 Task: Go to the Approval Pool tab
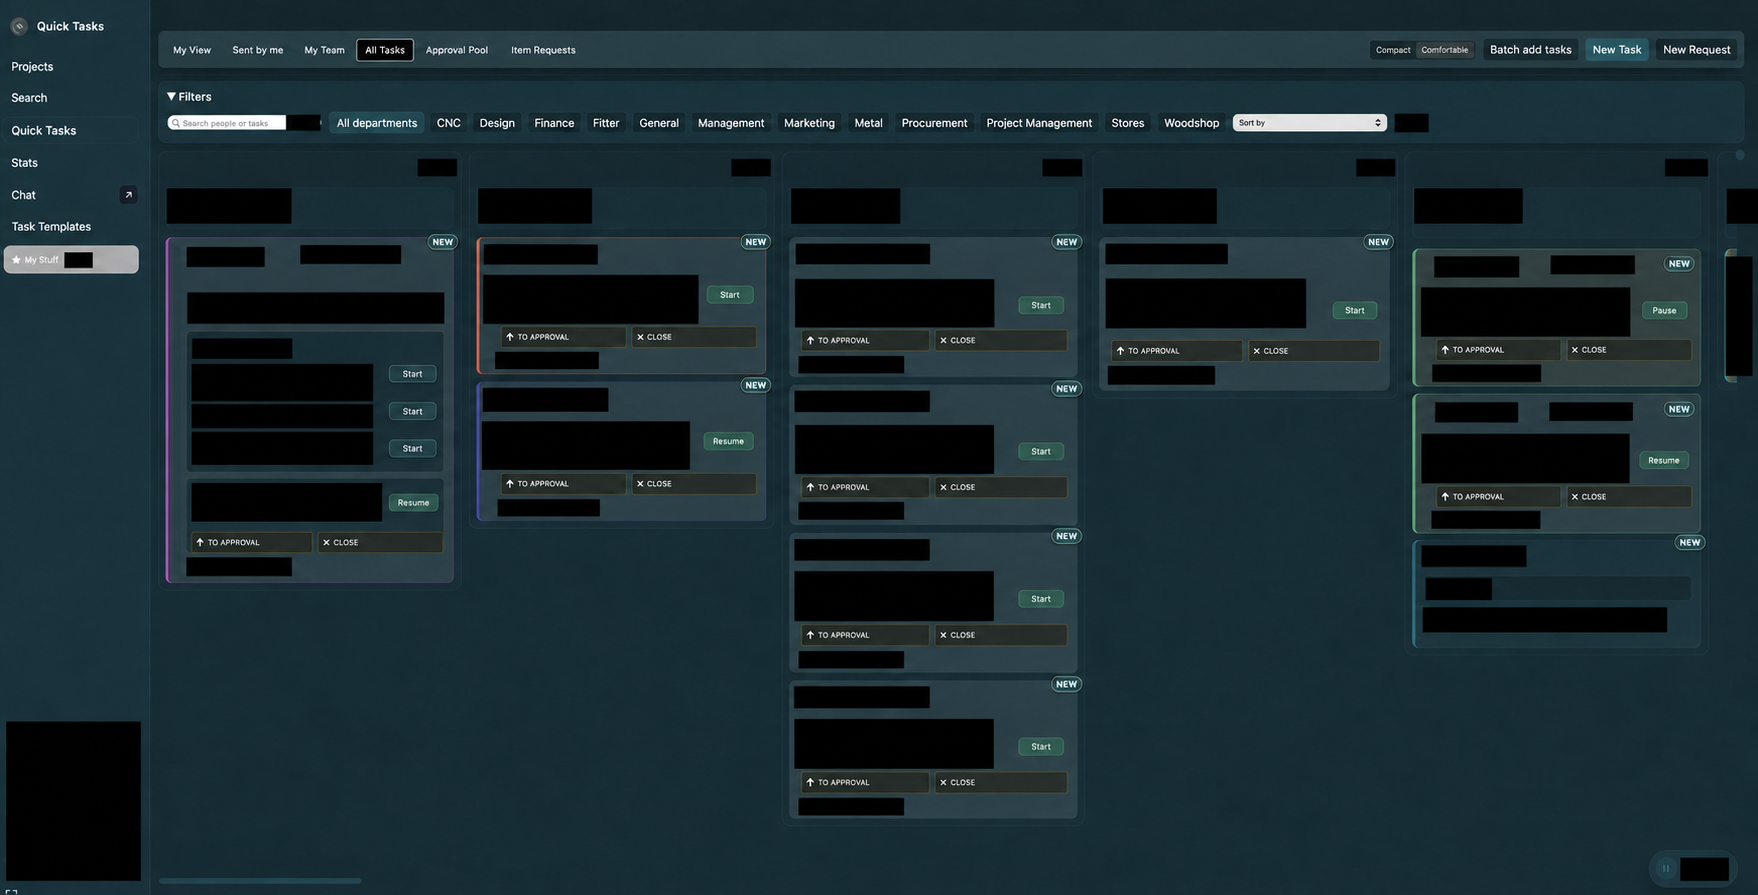point(457,50)
